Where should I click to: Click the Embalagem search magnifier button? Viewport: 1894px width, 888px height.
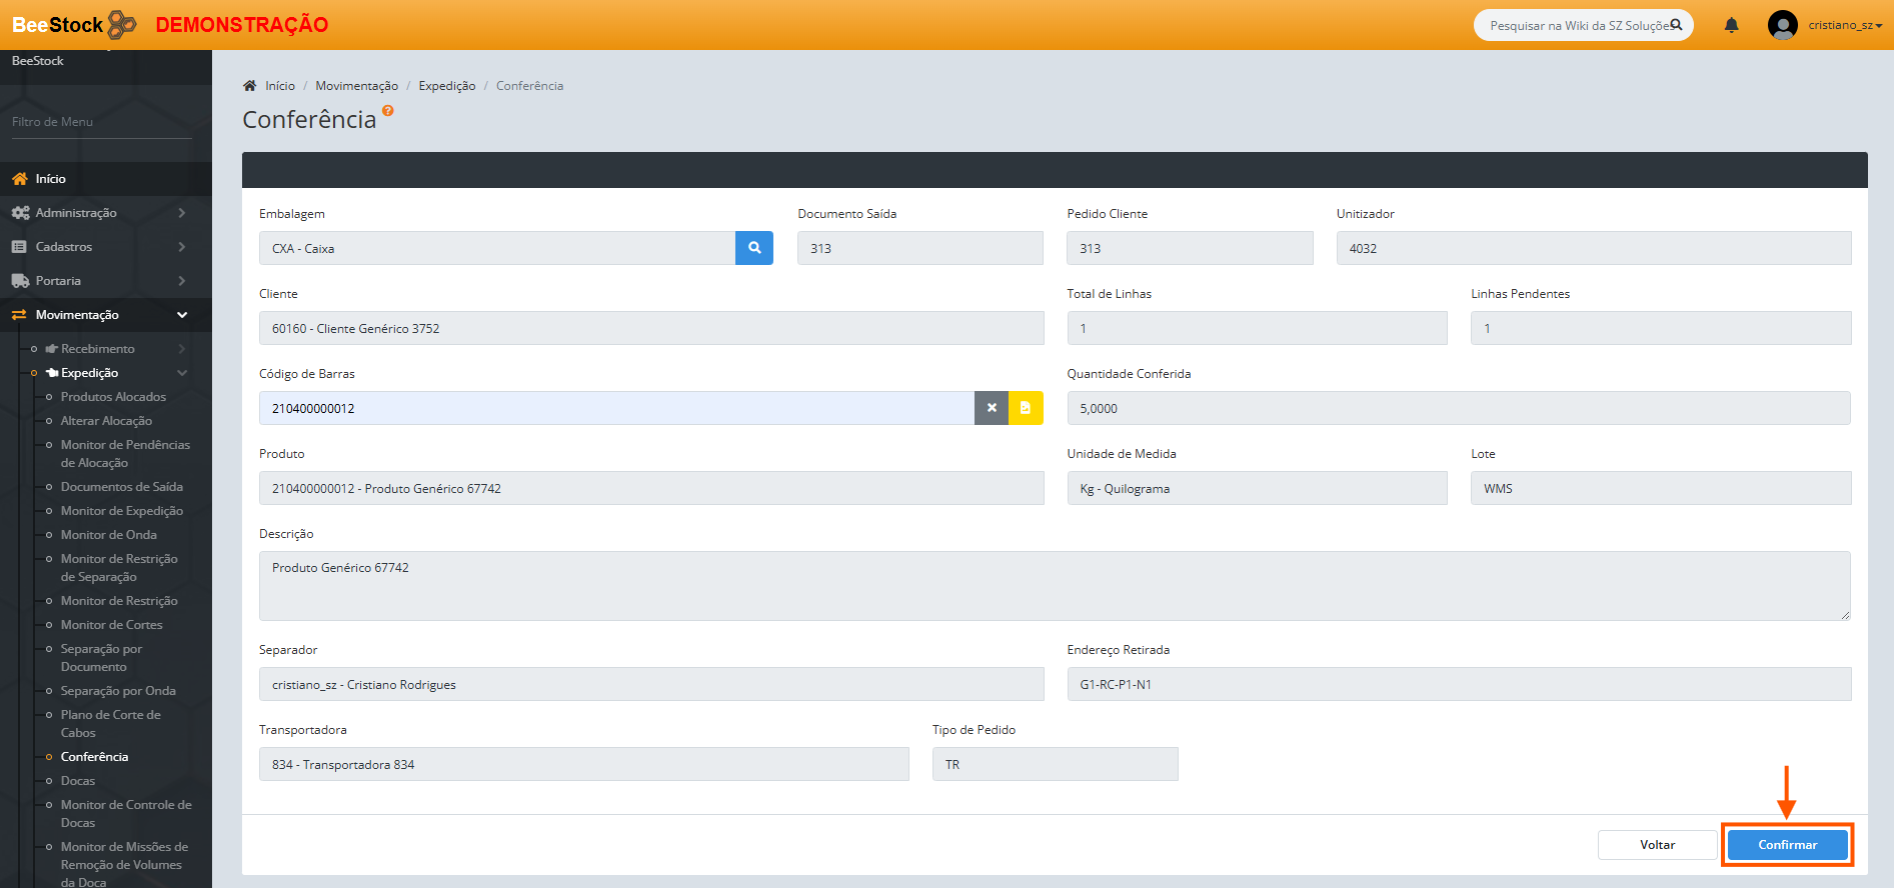point(754,248)
